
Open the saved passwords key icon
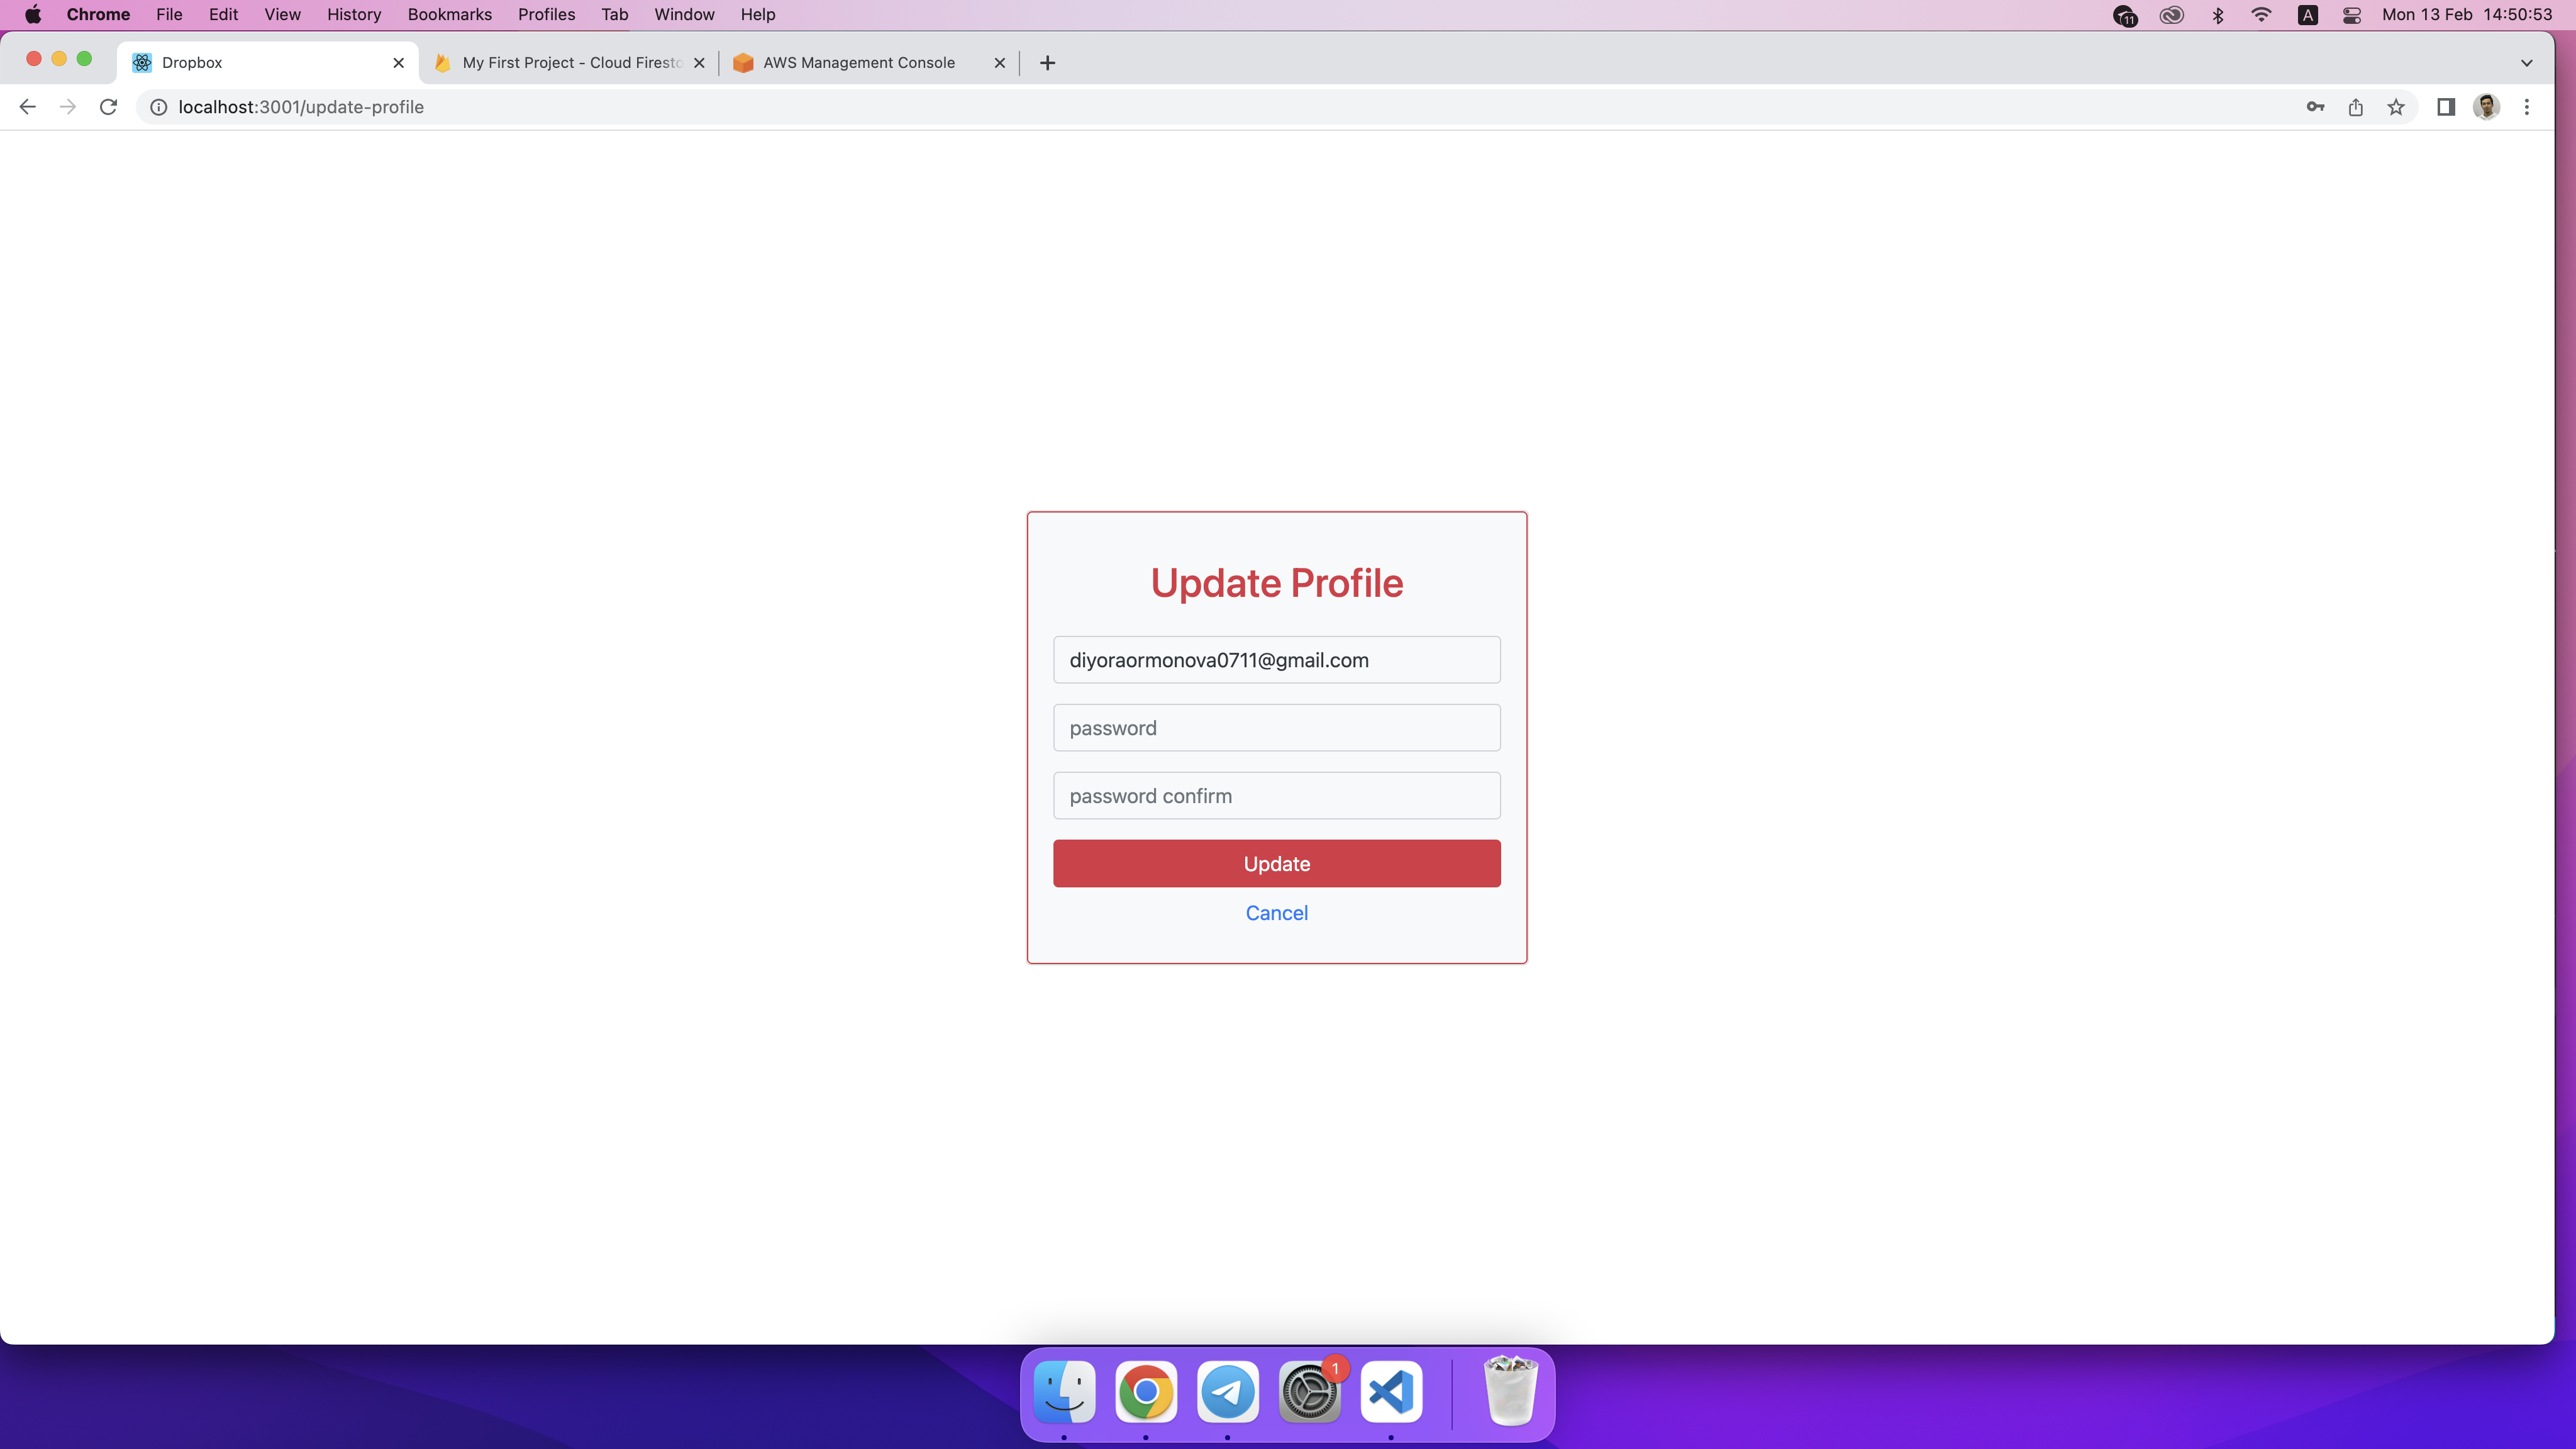click(2315, 107)
